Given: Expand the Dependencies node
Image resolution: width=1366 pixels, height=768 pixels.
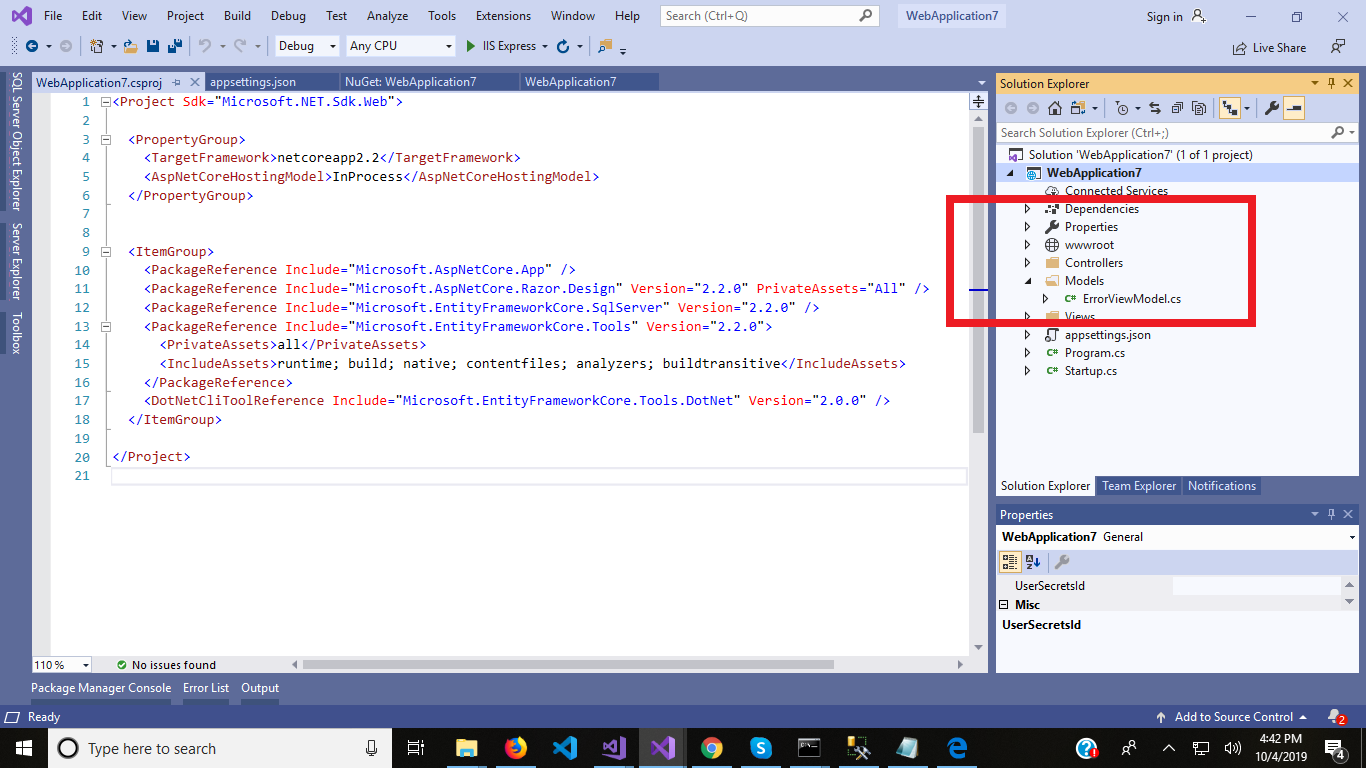Looking at the screenshot, I should 1027,209.
